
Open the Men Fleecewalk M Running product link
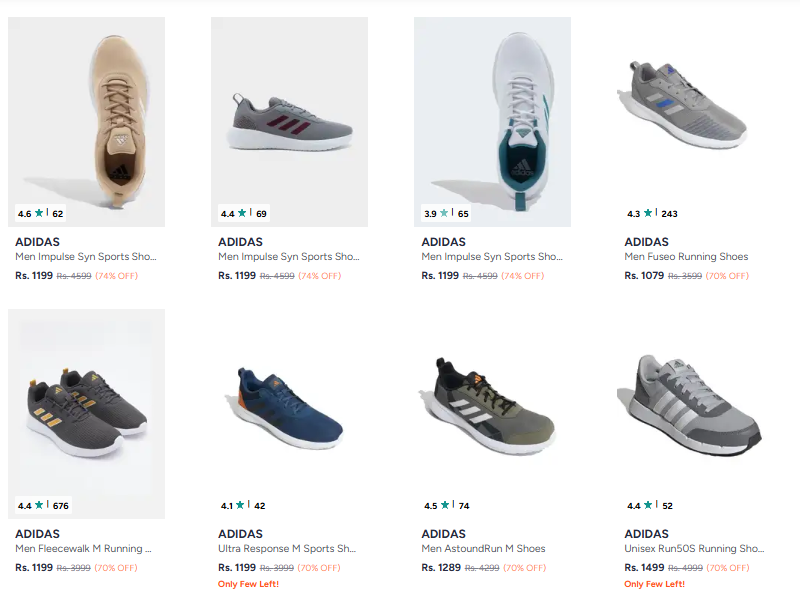pyautogui.click(x=84, y=549)
